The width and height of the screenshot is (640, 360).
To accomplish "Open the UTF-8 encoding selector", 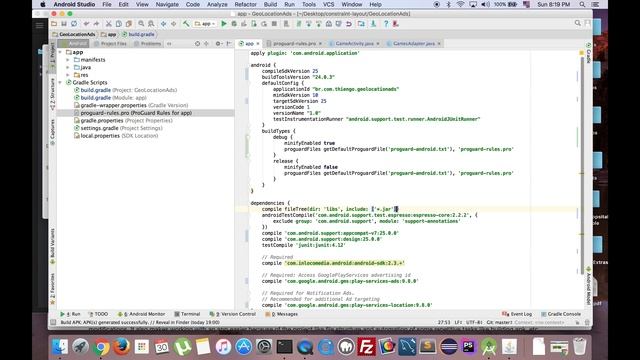I will pos(475,322).
